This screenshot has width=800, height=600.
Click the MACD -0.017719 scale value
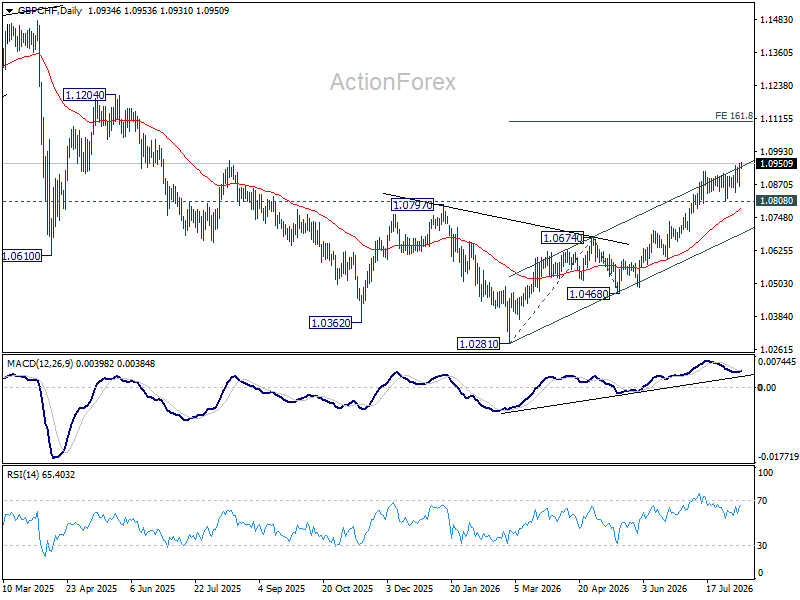778,457
